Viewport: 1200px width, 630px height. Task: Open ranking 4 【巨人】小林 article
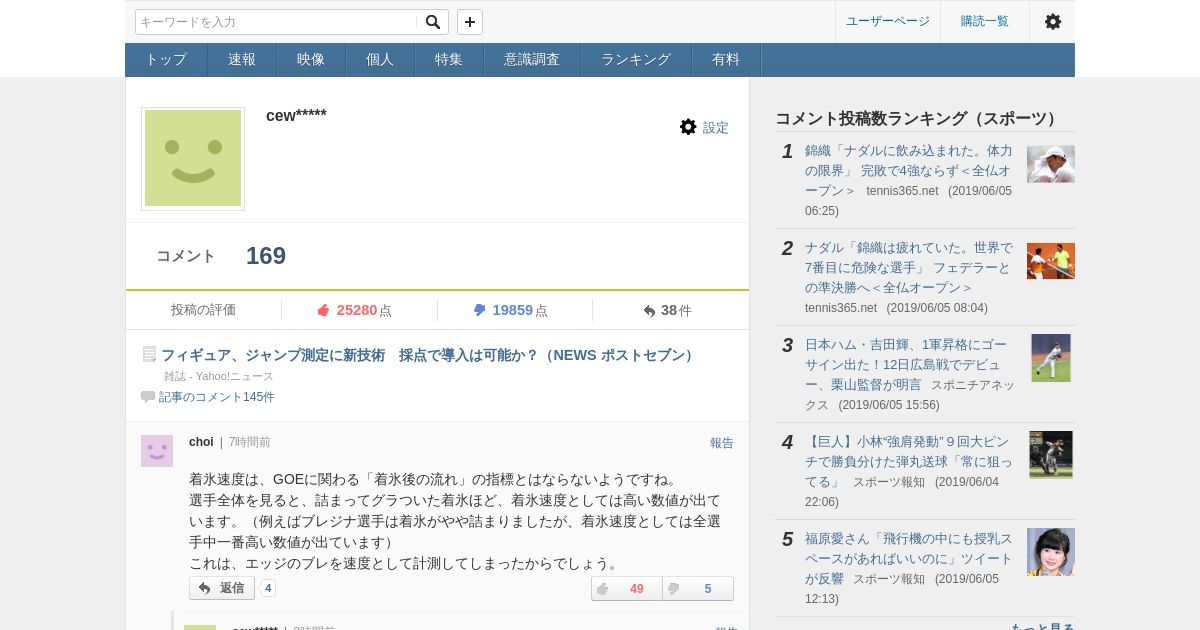(908, 462)
